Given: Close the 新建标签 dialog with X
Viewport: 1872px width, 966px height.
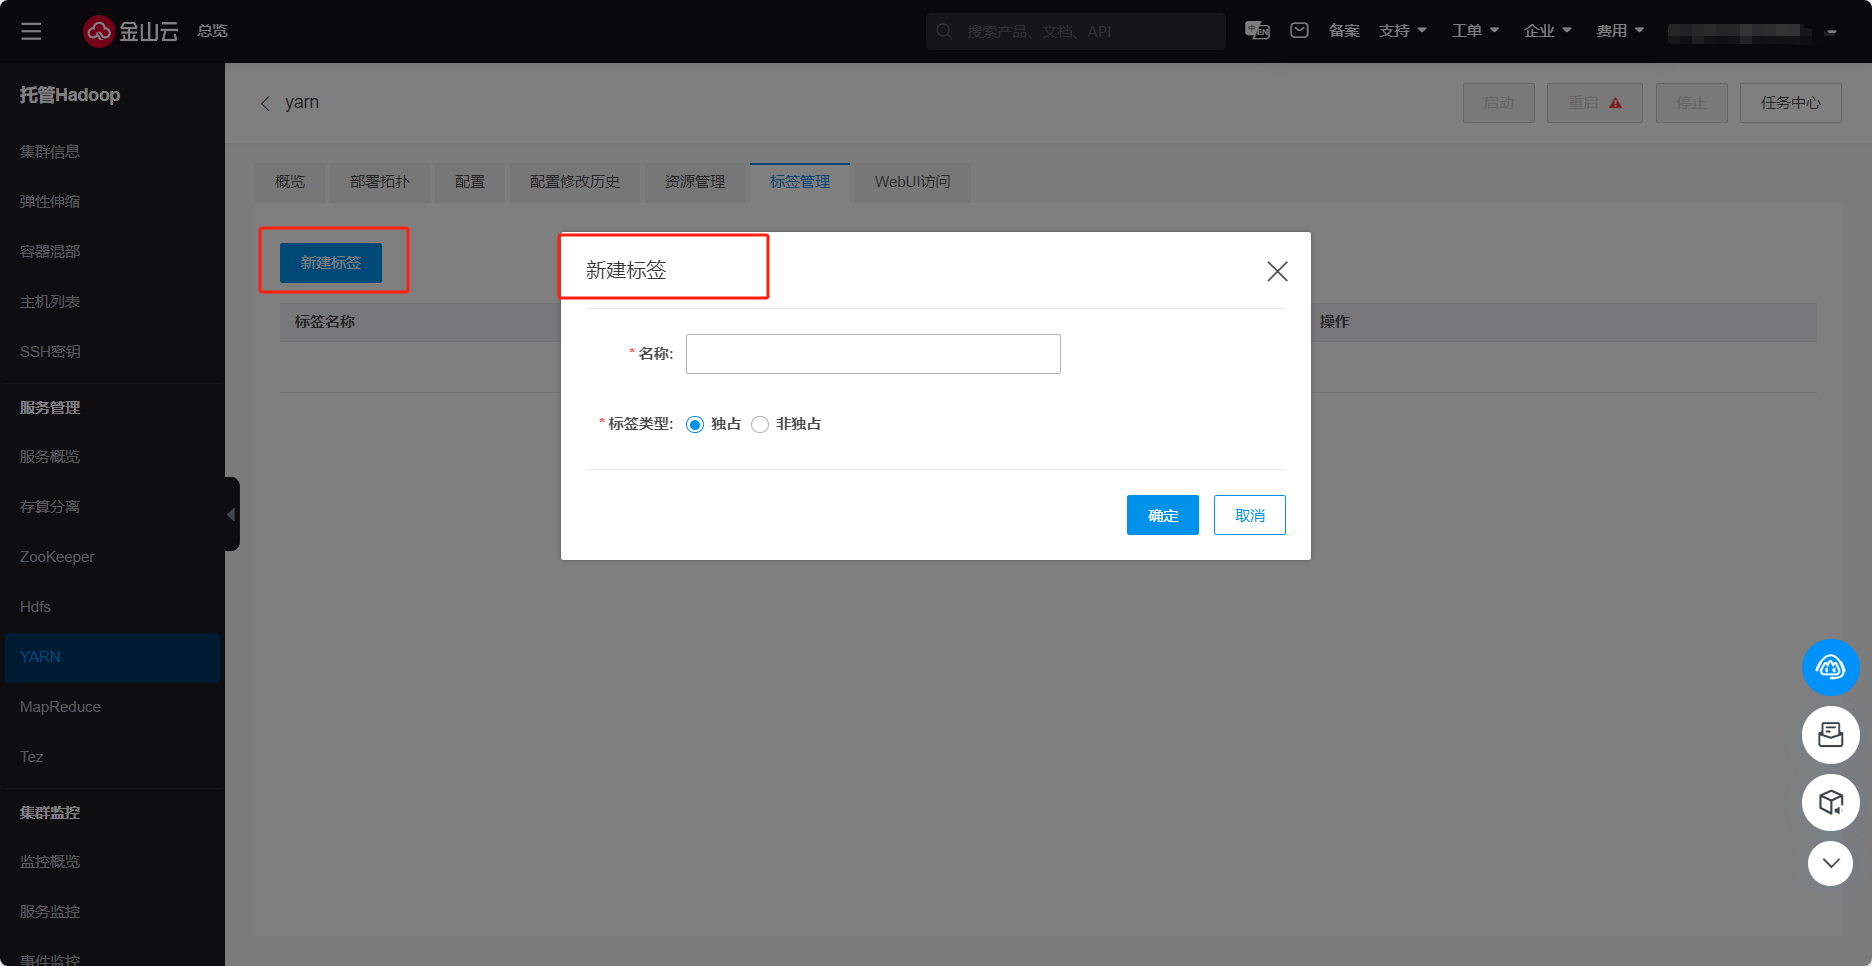Looking at the screenshot, I should coord(1277,271).
